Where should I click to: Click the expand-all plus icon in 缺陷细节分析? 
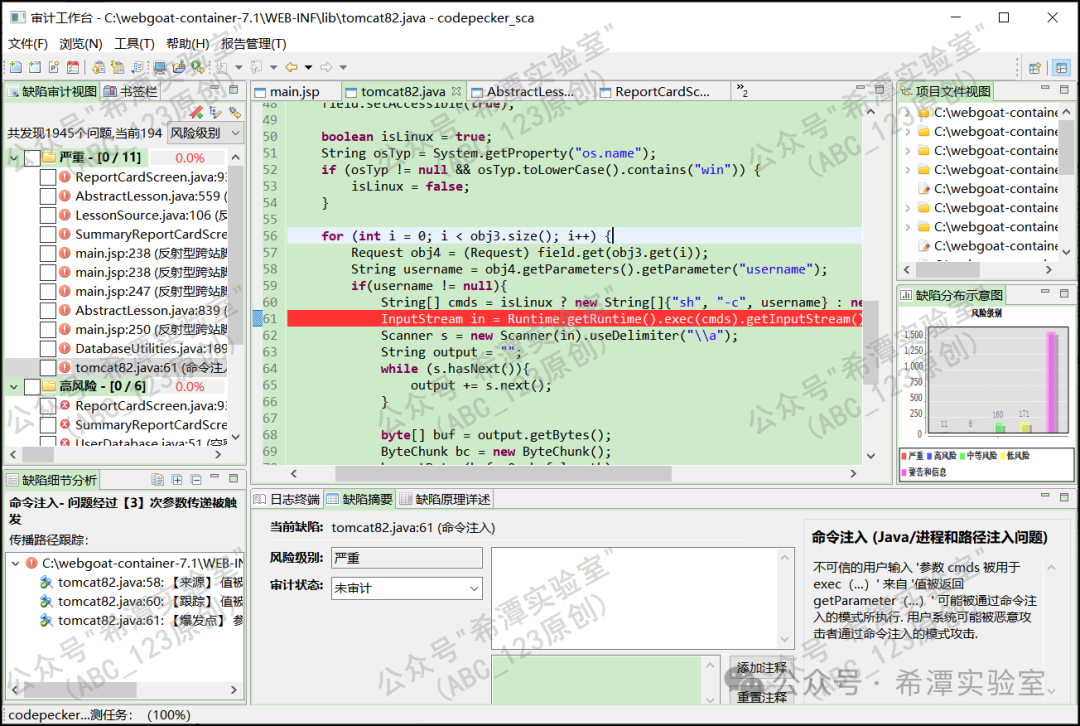[177, 479]
